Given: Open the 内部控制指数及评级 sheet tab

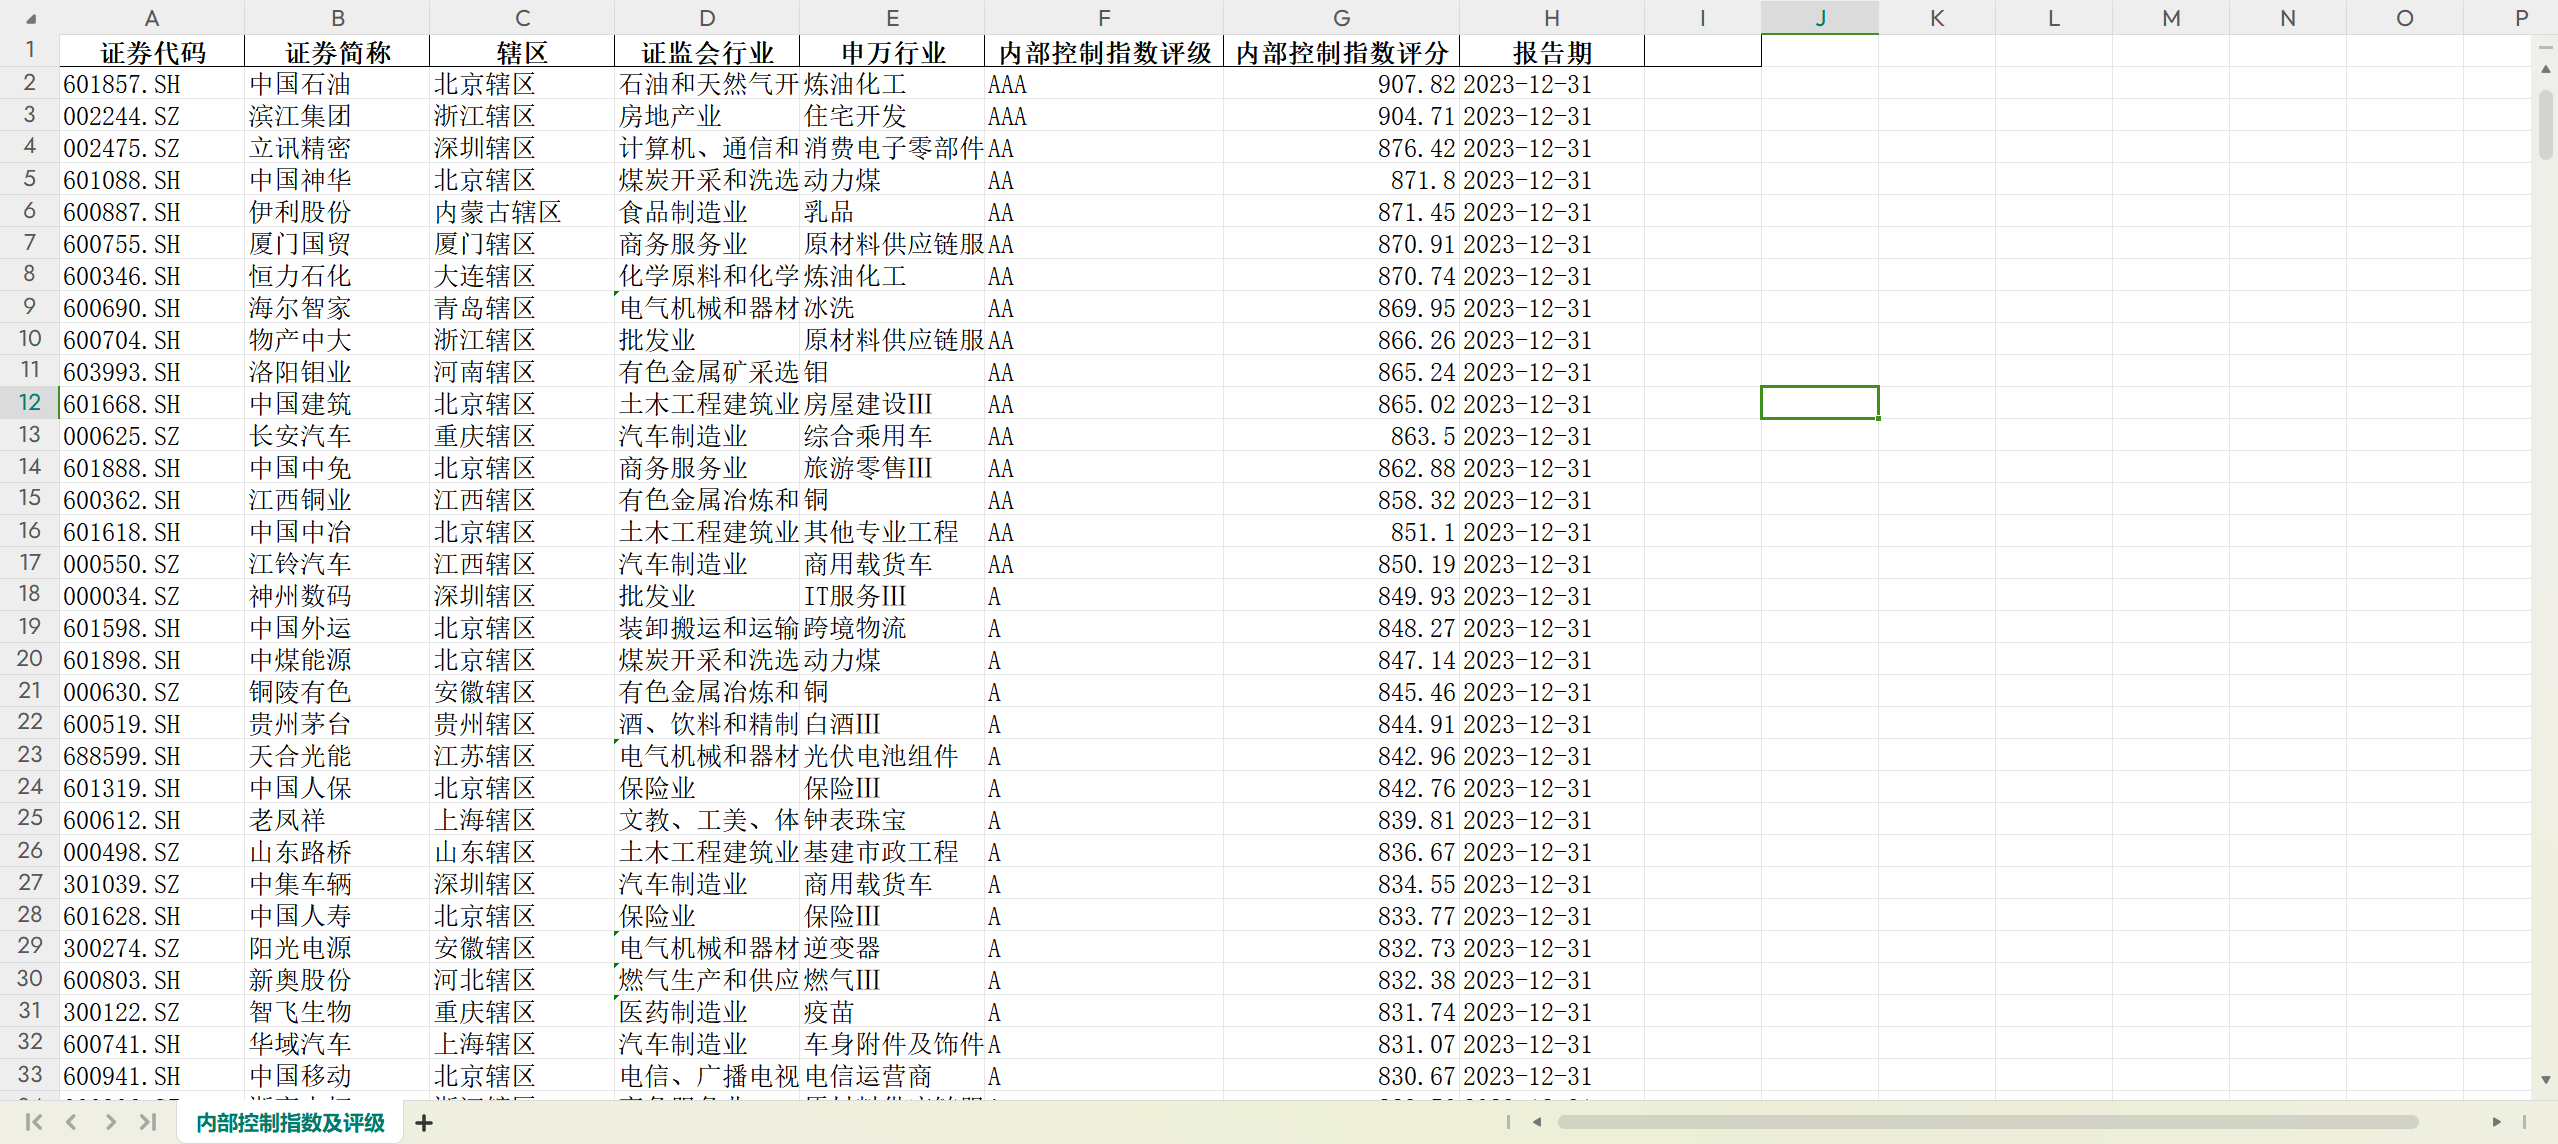Looking at the screenshot, I should [x=290, y=1123].
